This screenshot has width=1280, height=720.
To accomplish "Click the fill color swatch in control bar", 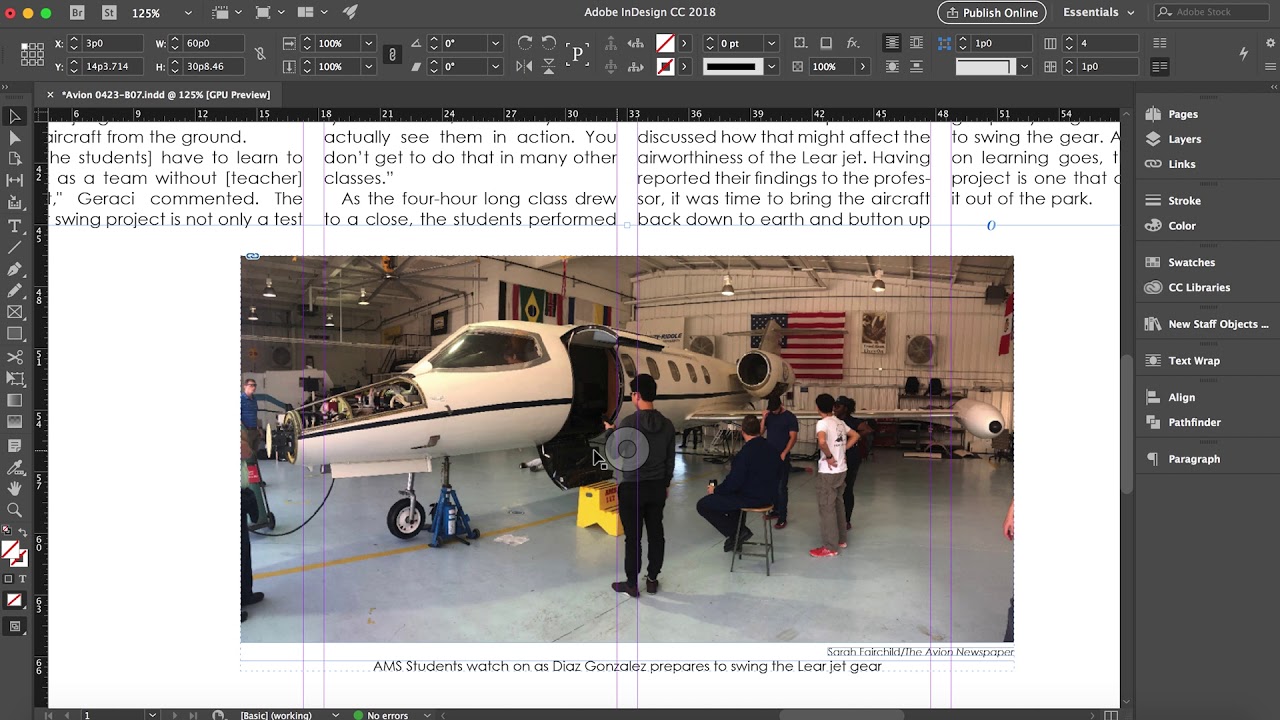I will click(x=665, y=43).
